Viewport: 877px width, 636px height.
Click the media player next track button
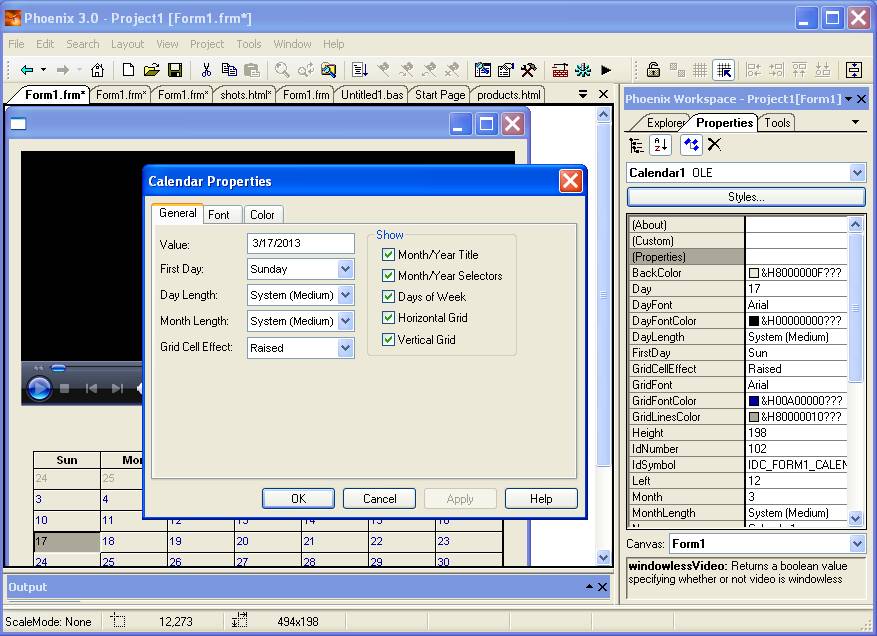tap(117, 388)
